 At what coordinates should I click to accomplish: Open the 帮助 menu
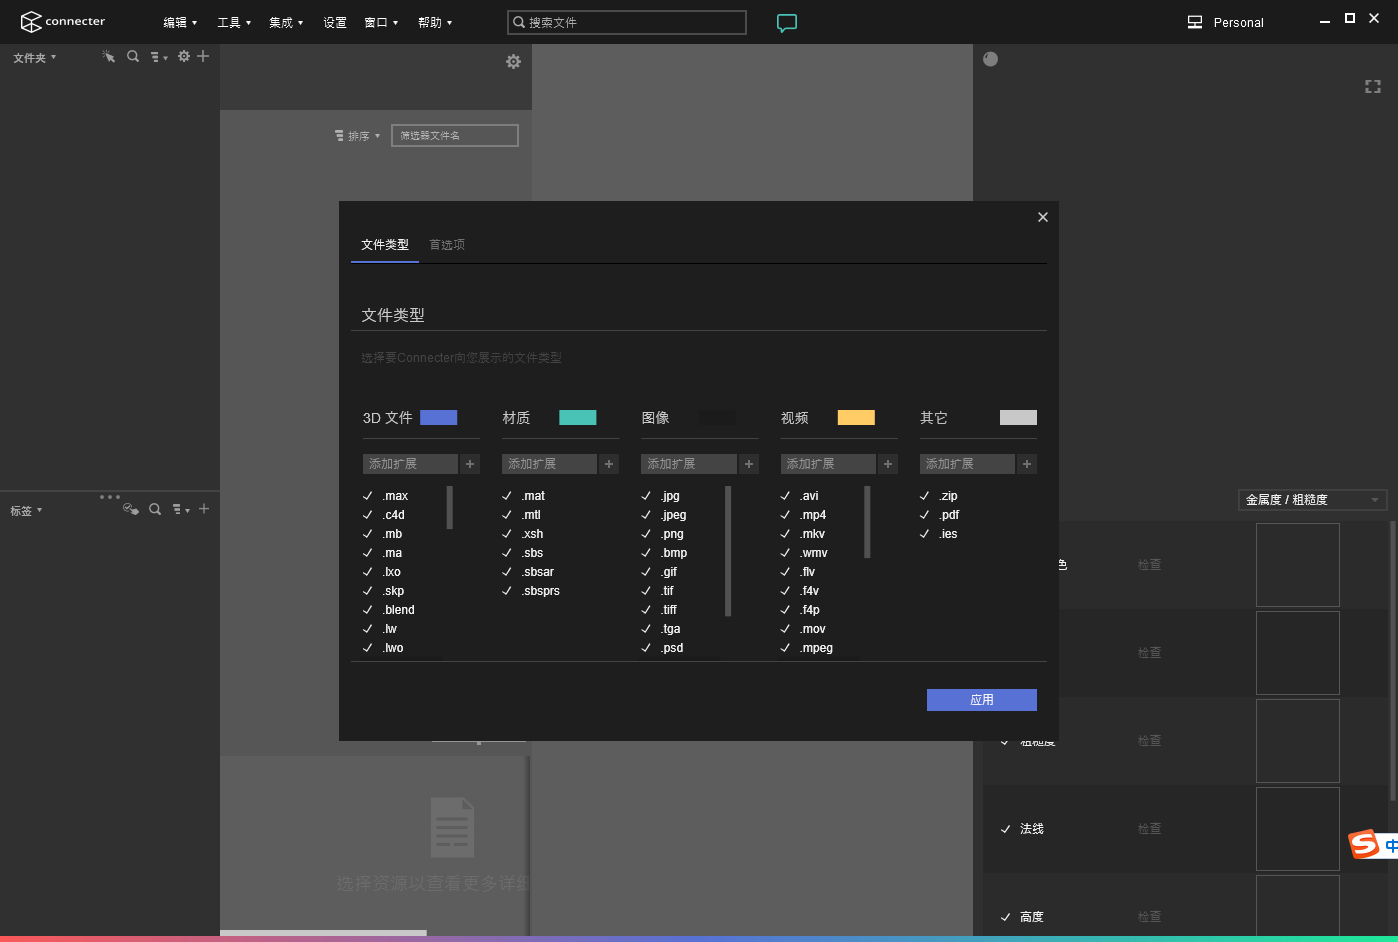tap(436, 22)
